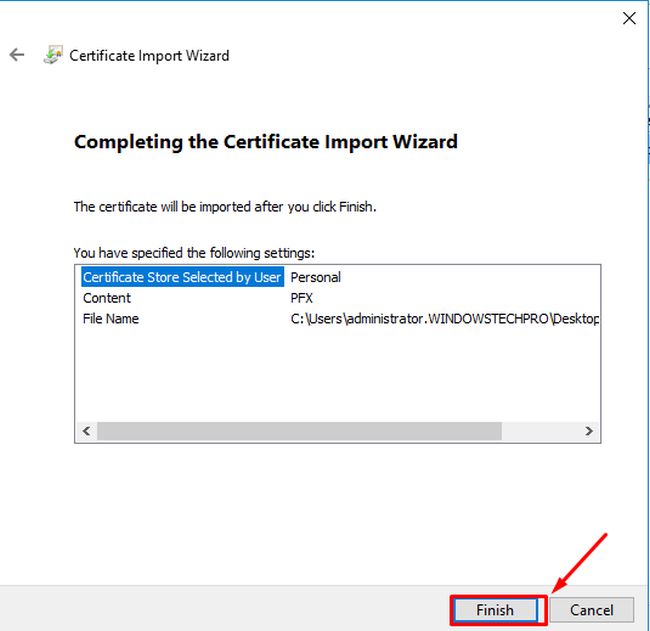Click the left arrow of horizontal scrollbar
Image resolution: width=650 pixels, height=631 pixels.
[86, 431]
